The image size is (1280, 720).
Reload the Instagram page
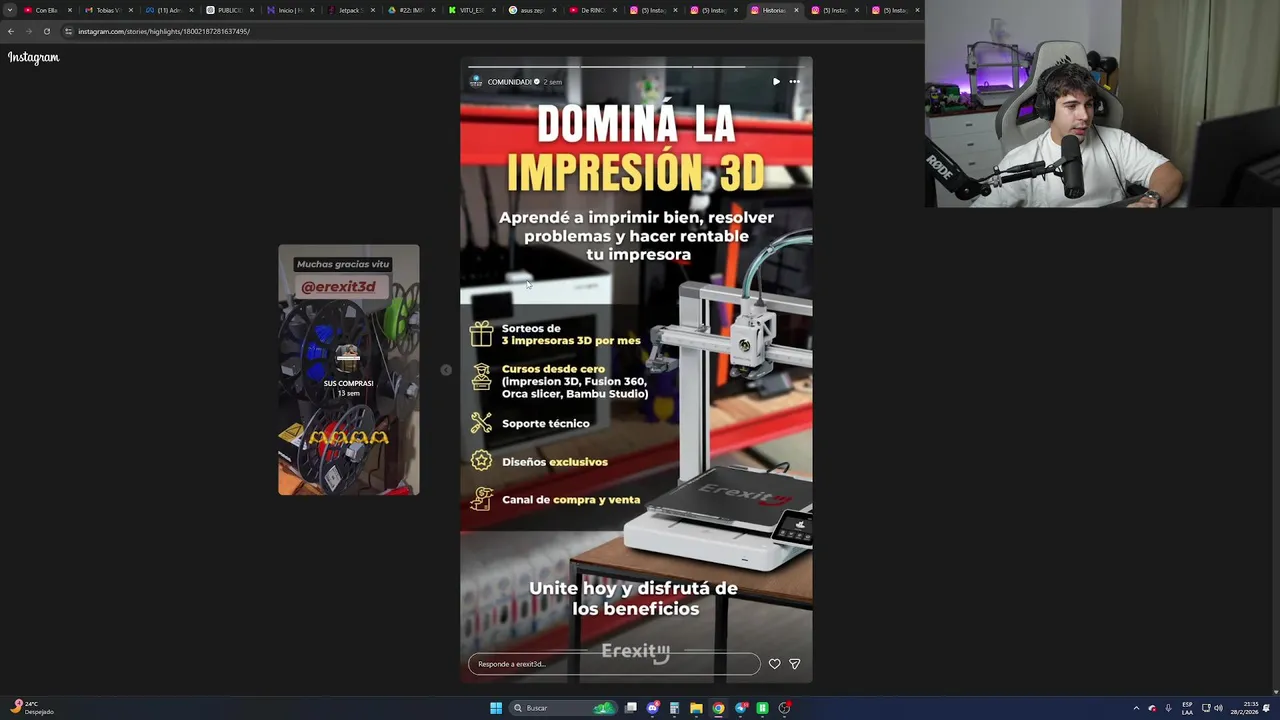[46, 31]
